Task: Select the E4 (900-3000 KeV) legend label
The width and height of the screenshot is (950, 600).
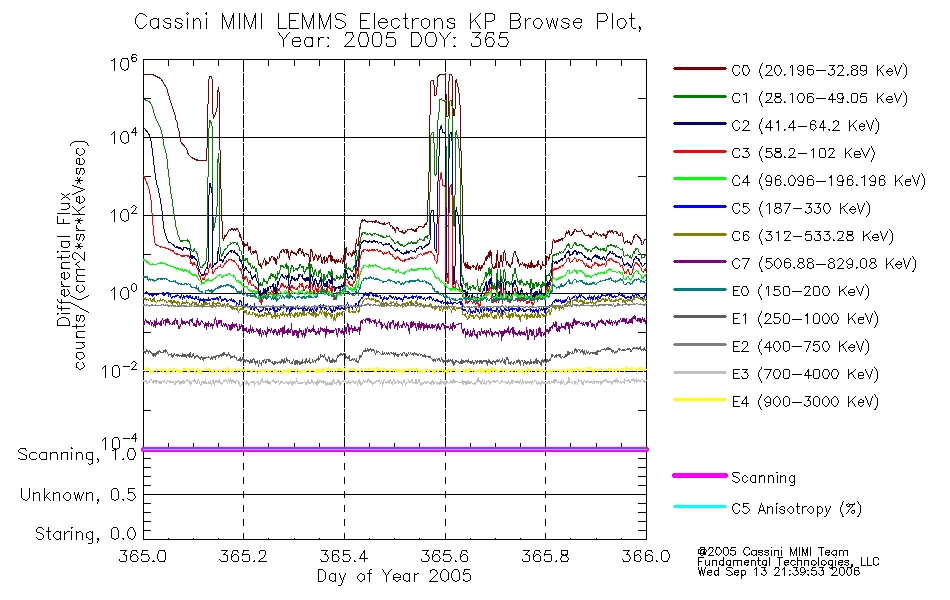Action: click(x=805, y=402)
